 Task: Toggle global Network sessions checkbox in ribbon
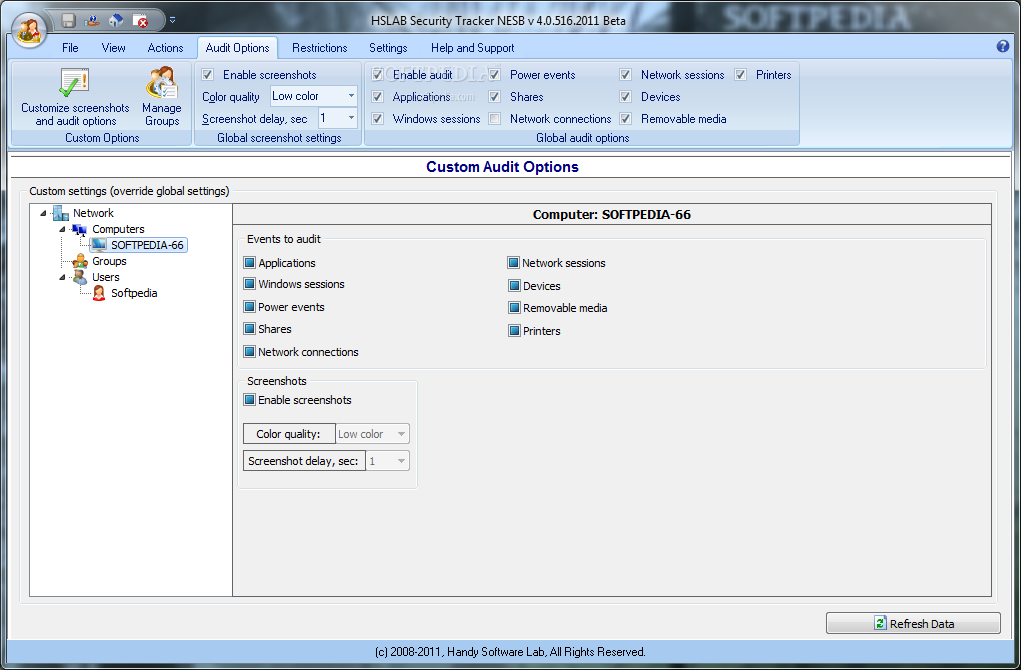626,74
